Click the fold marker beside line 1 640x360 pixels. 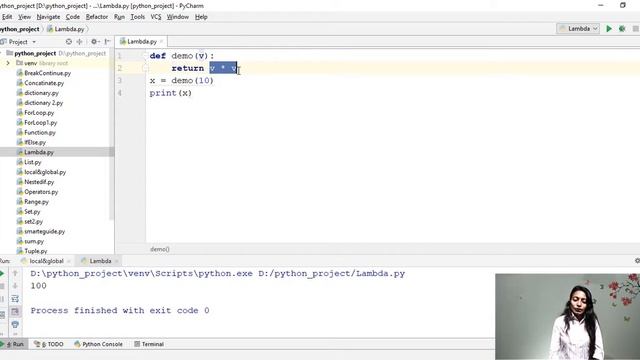coord(145,56)
